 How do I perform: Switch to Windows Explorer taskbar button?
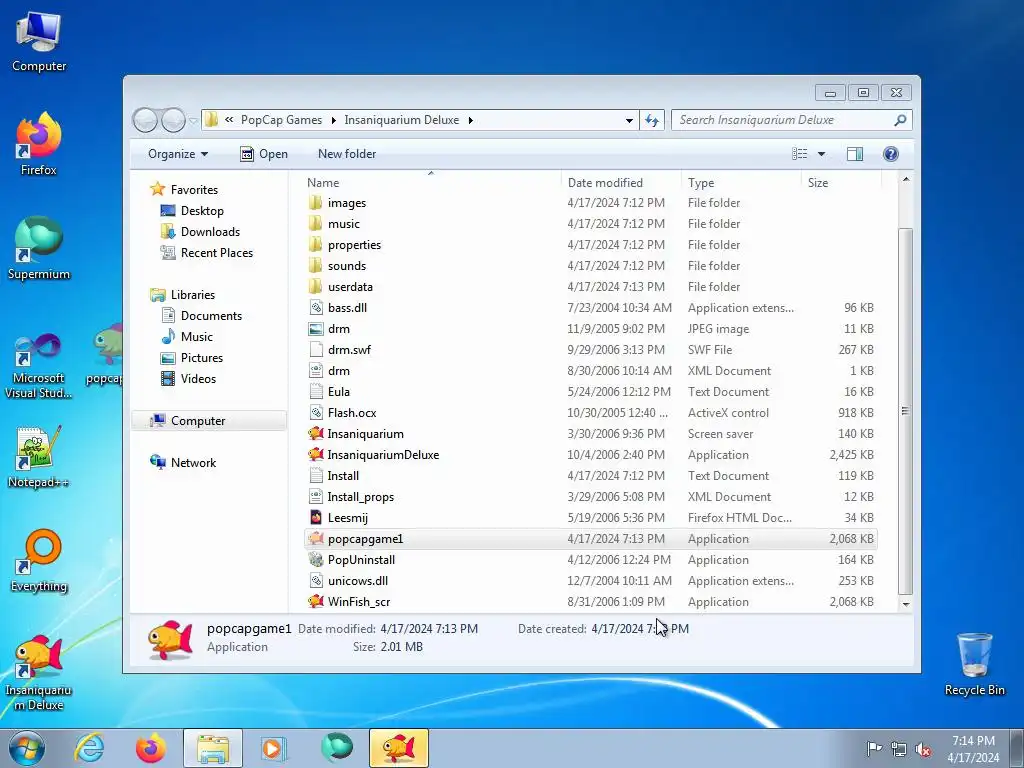click(x=213, y=748)
